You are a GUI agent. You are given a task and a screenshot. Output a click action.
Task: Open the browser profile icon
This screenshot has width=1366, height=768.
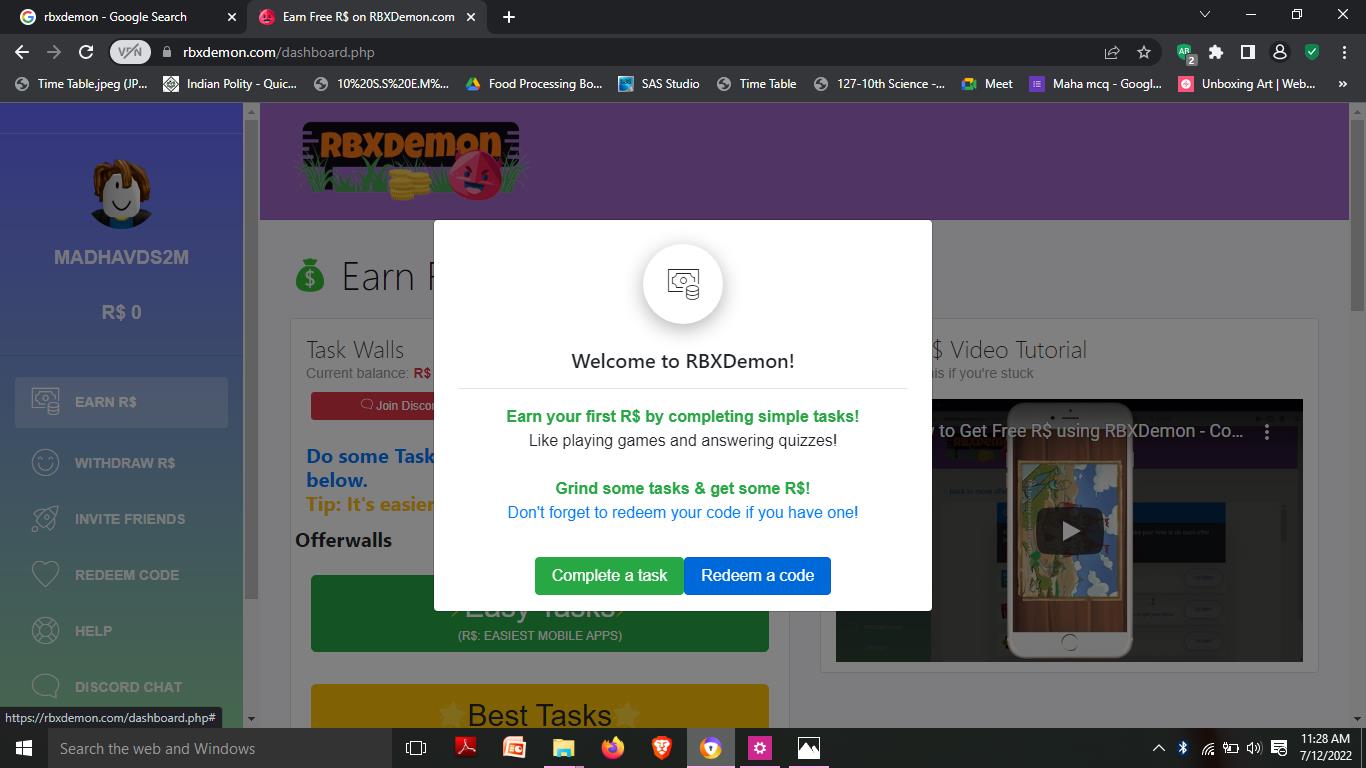point(1279,52)
